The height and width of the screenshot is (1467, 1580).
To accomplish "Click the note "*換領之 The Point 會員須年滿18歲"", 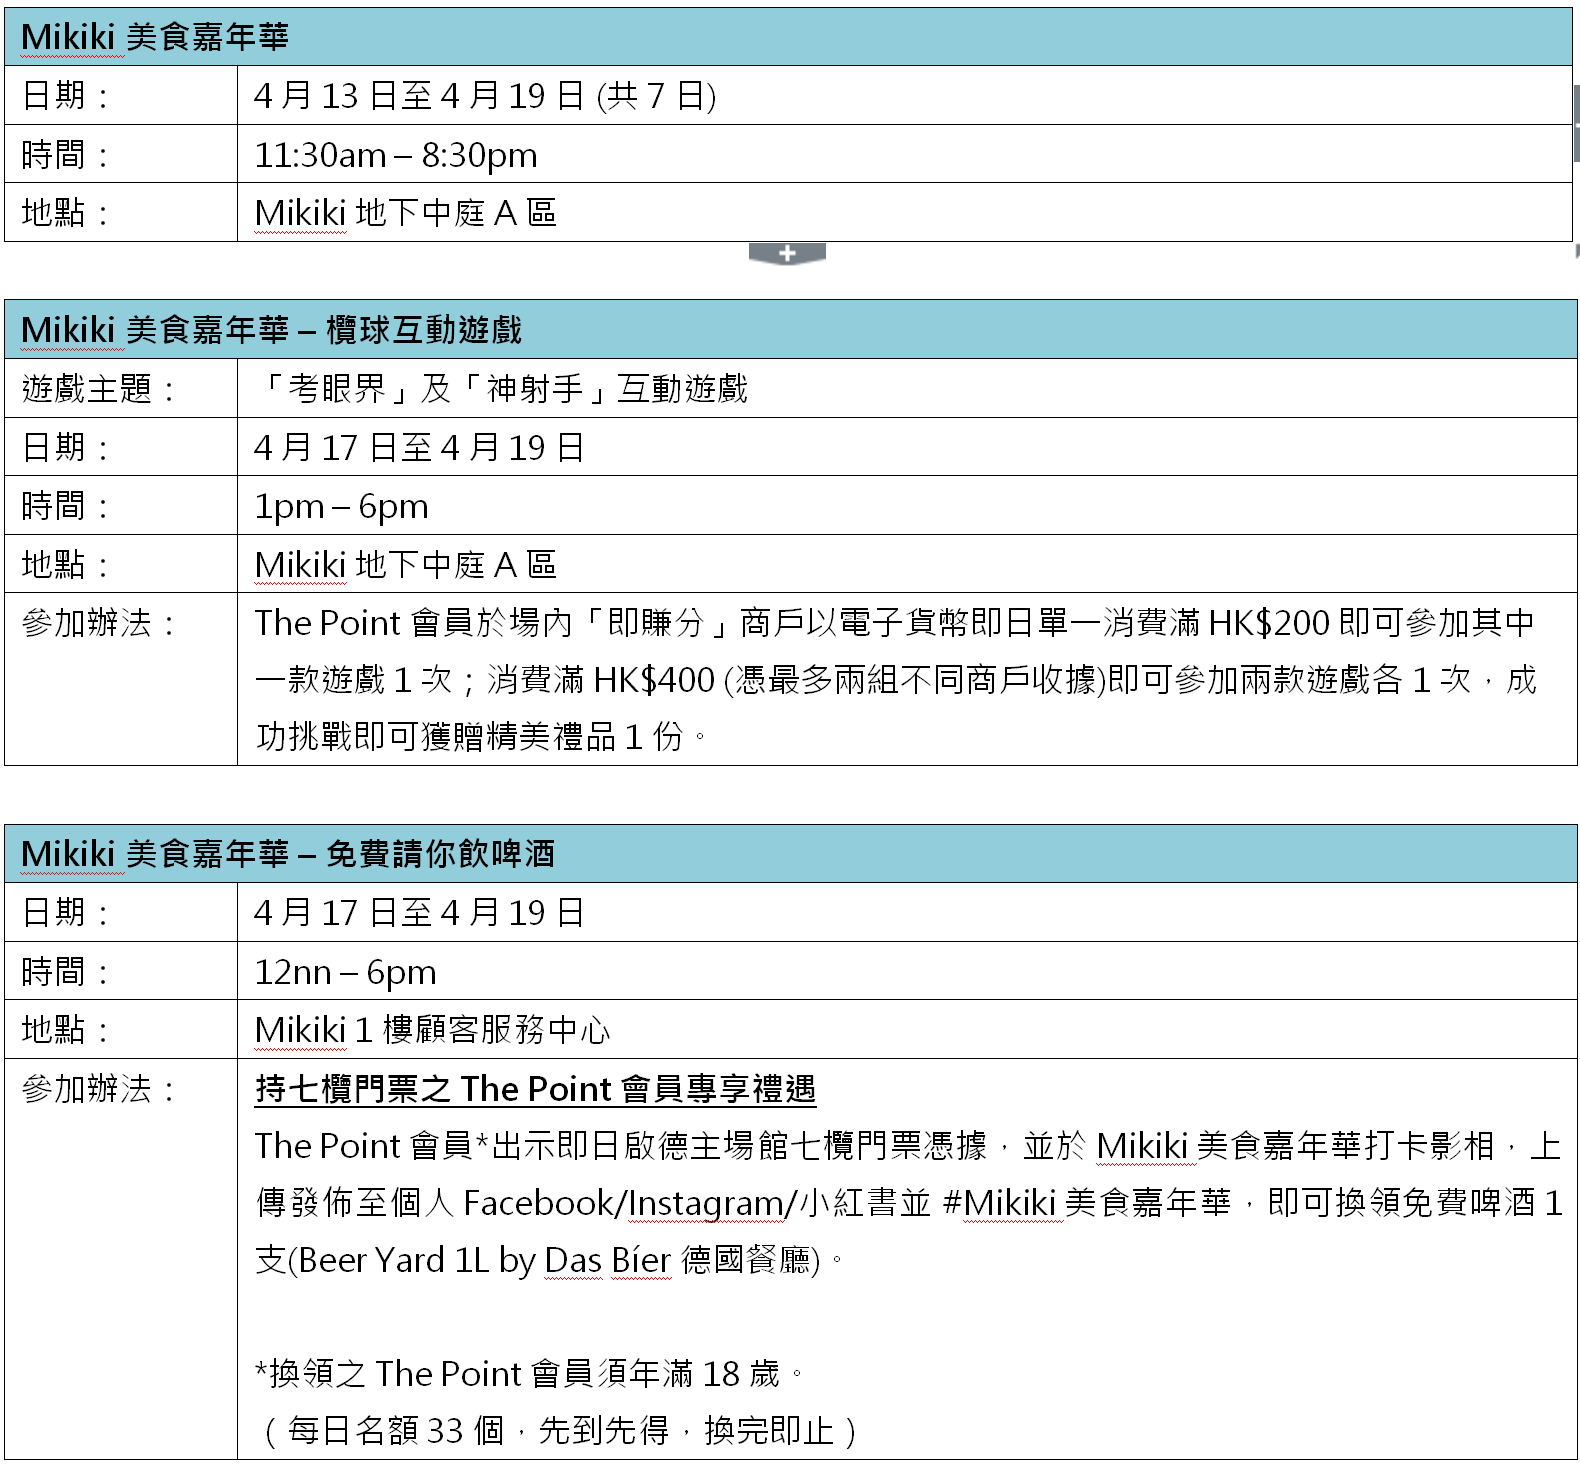I will click(517, 1374).
